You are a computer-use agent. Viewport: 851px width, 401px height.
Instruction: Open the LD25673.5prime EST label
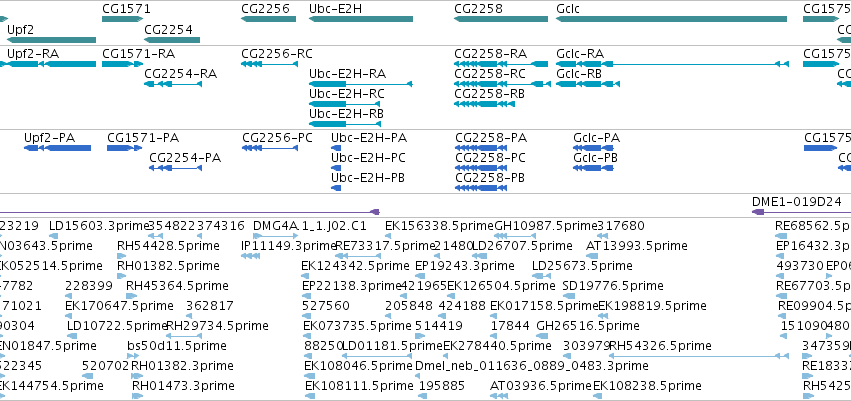[x=582, y=266]
